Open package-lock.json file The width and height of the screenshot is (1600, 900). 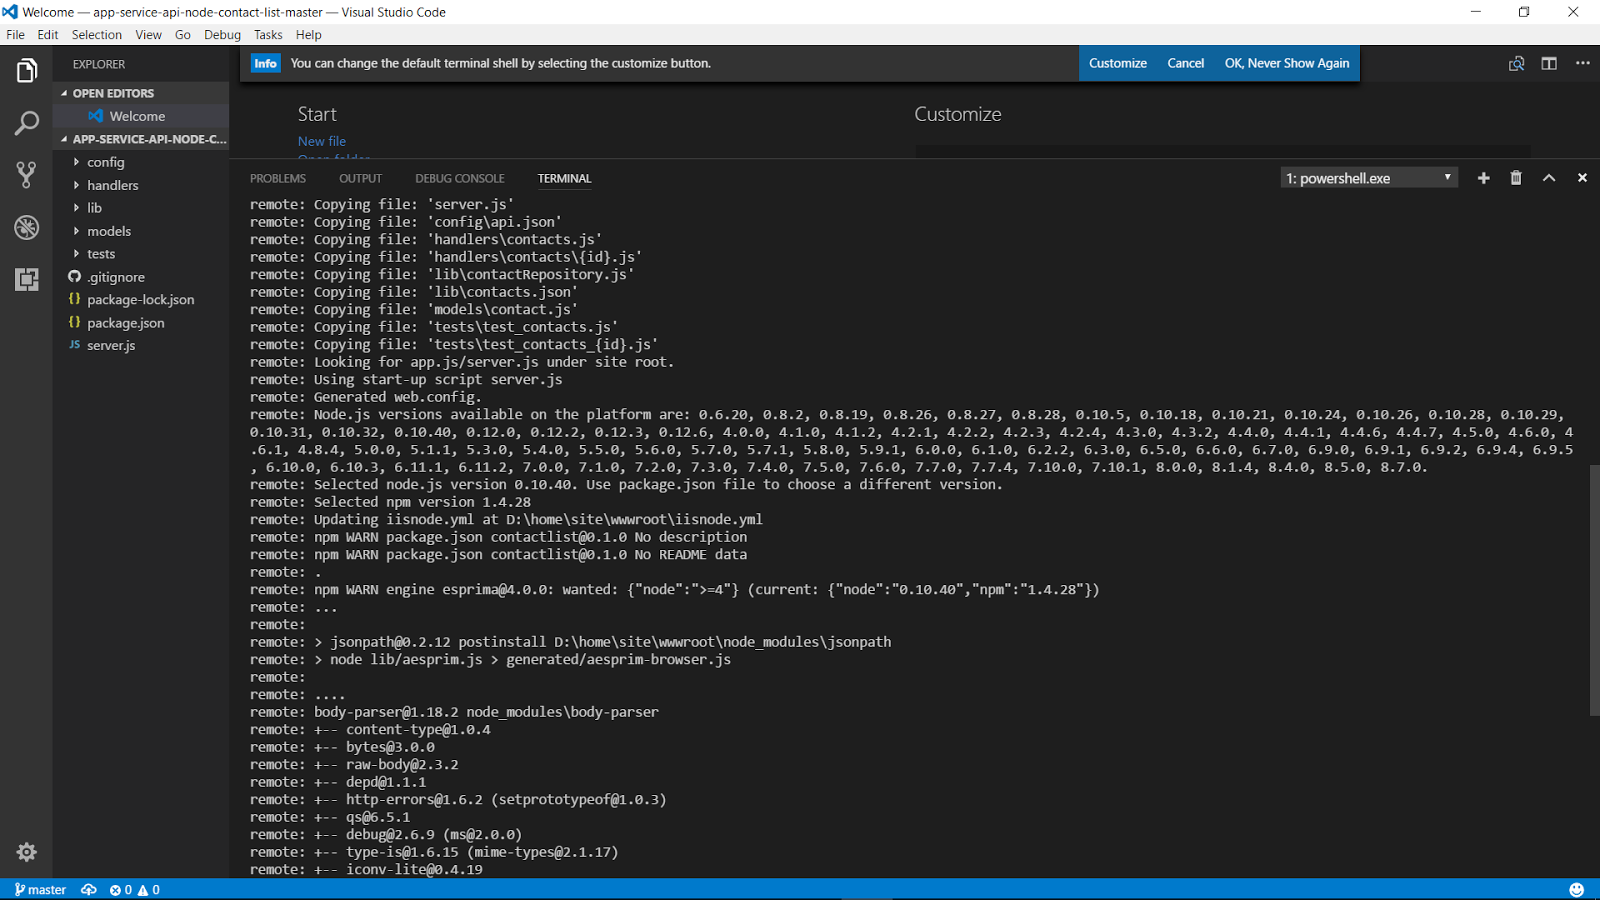click(141, 300)
